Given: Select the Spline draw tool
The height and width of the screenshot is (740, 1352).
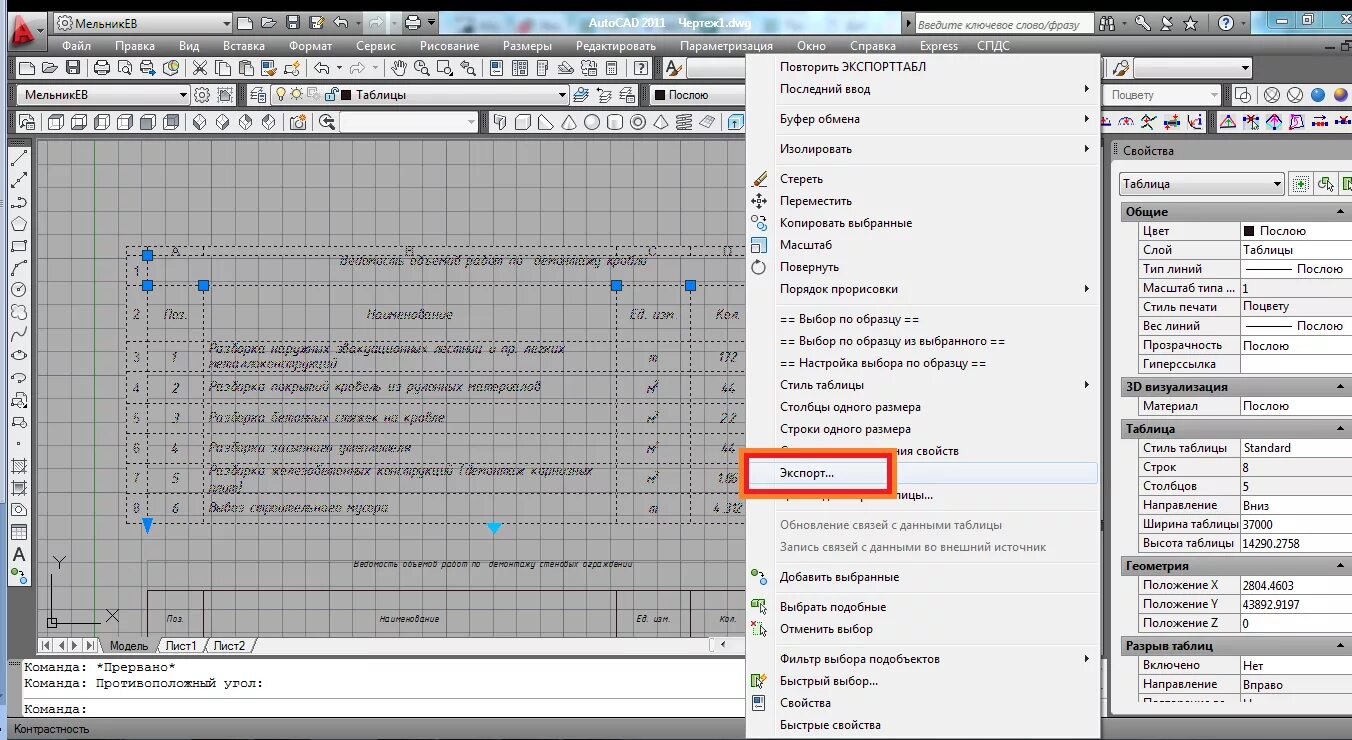Looking at the screenshot, I should 18,334.
